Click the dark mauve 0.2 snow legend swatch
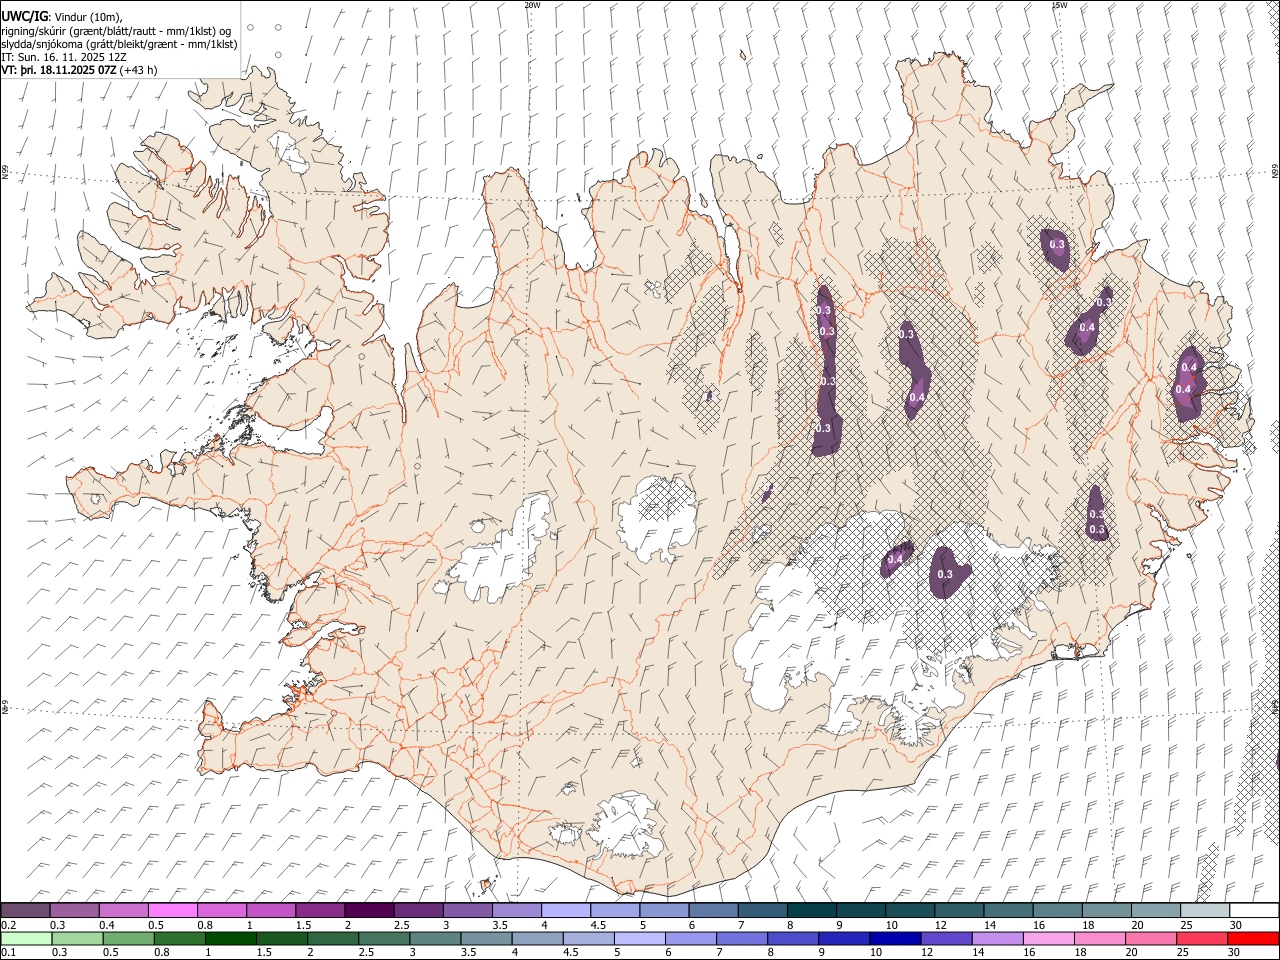The width and height of the screenshot is (1280, 960). click(x=26, y=910)
